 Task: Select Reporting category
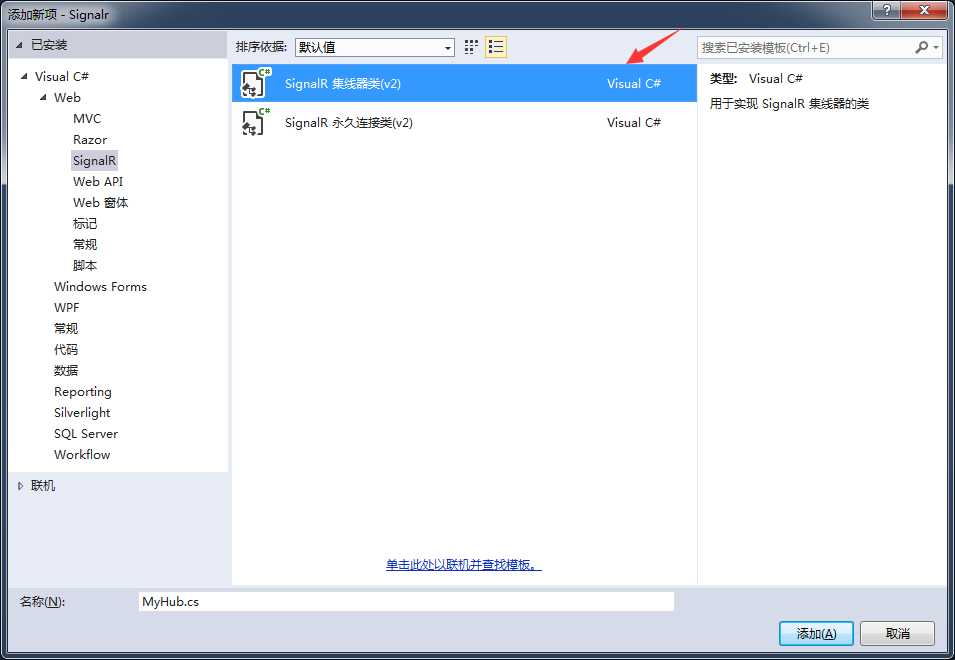click(83, 391)
